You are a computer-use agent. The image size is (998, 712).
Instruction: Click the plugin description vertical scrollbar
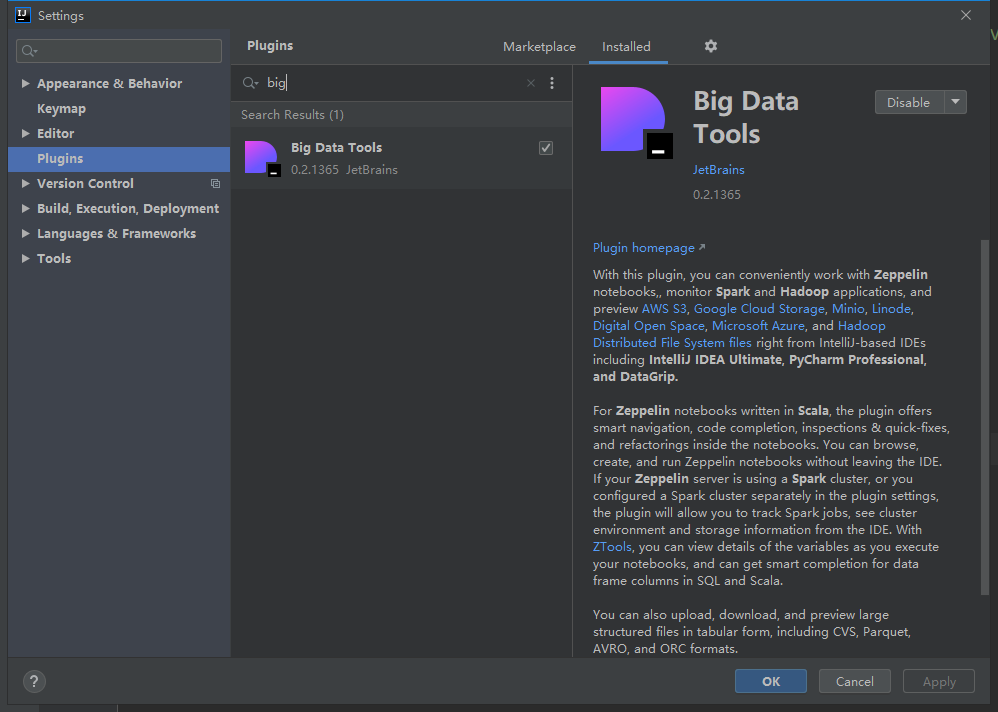click(985, 417)
